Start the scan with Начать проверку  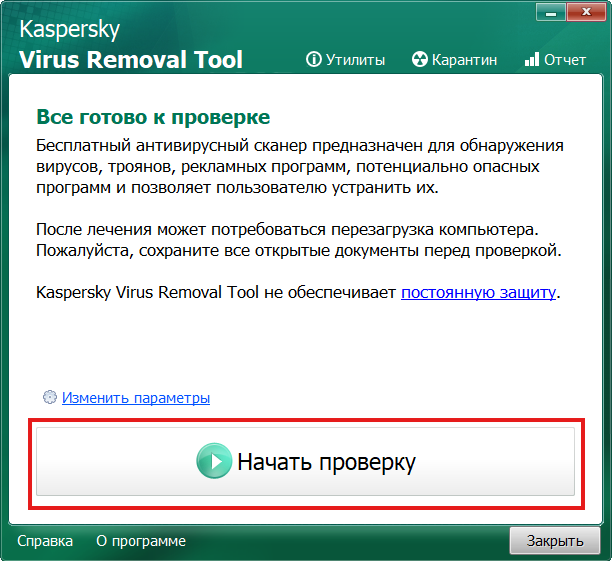point(305,461)
